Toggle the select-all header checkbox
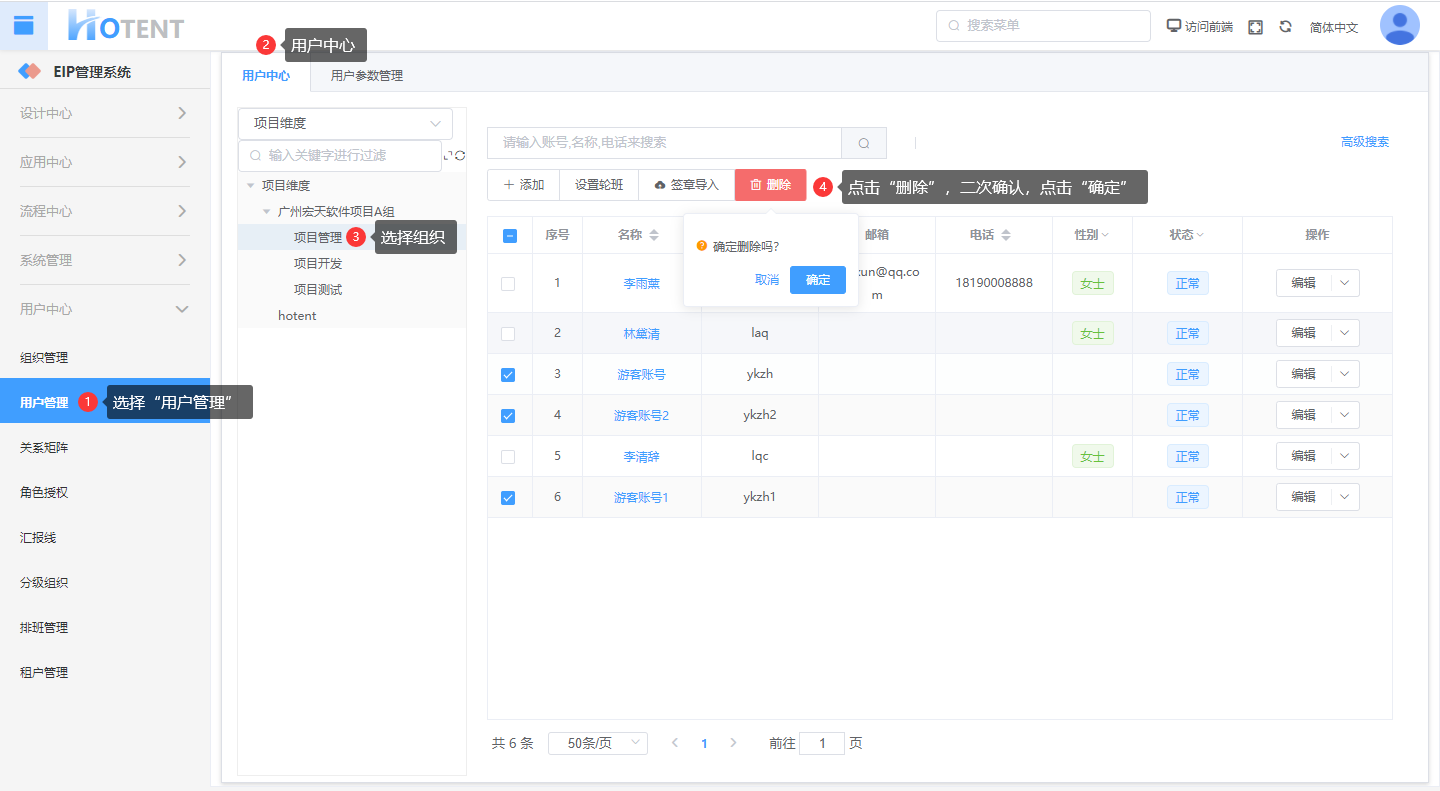The width and height of the screenshot is (1440, 791). pos(509,236)
